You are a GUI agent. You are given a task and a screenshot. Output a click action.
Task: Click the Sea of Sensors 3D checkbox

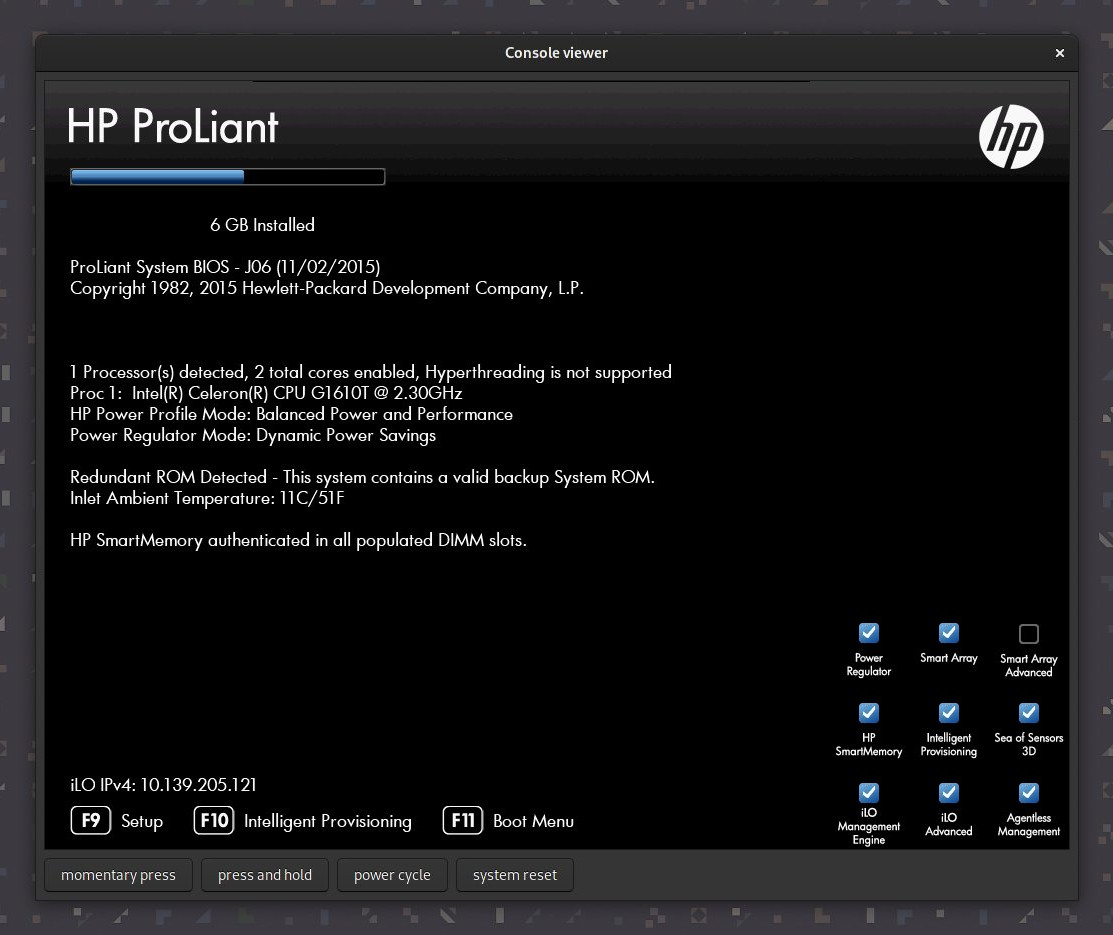[1029, 712]
